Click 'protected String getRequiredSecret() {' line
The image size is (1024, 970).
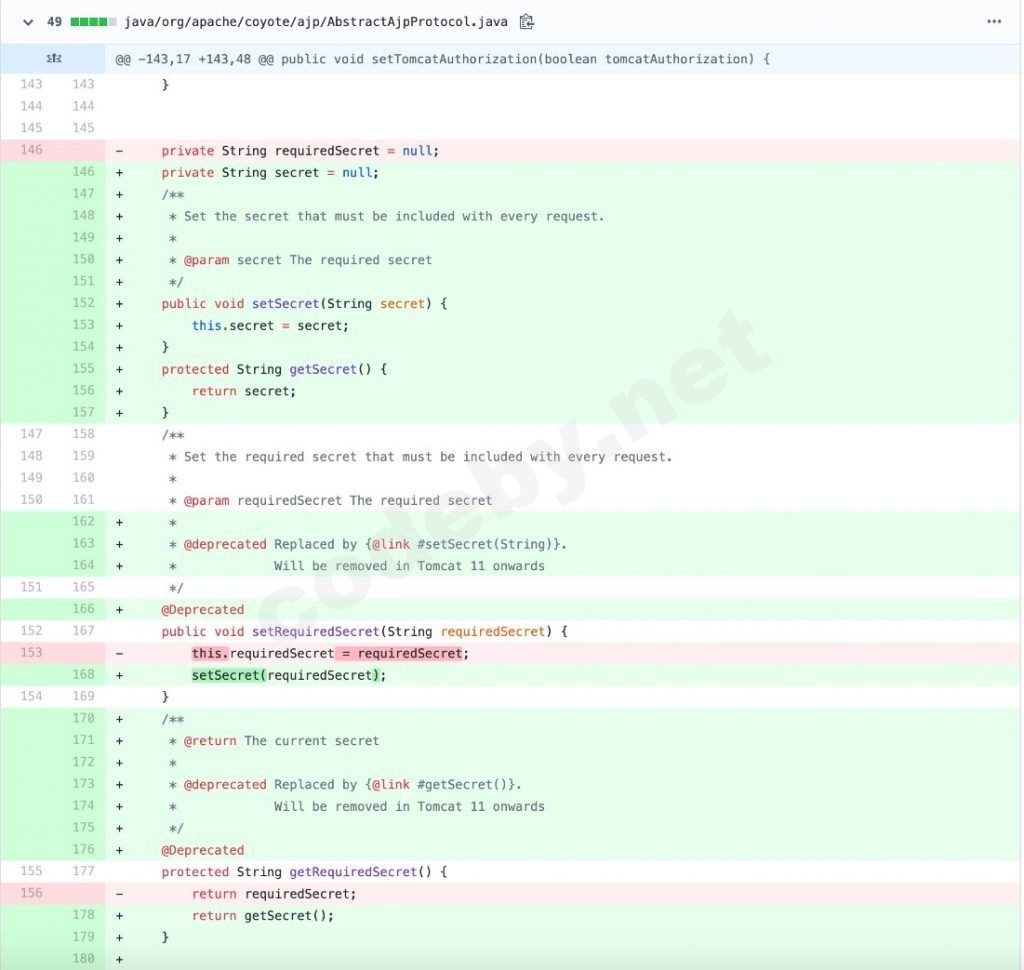click(304, 872)
